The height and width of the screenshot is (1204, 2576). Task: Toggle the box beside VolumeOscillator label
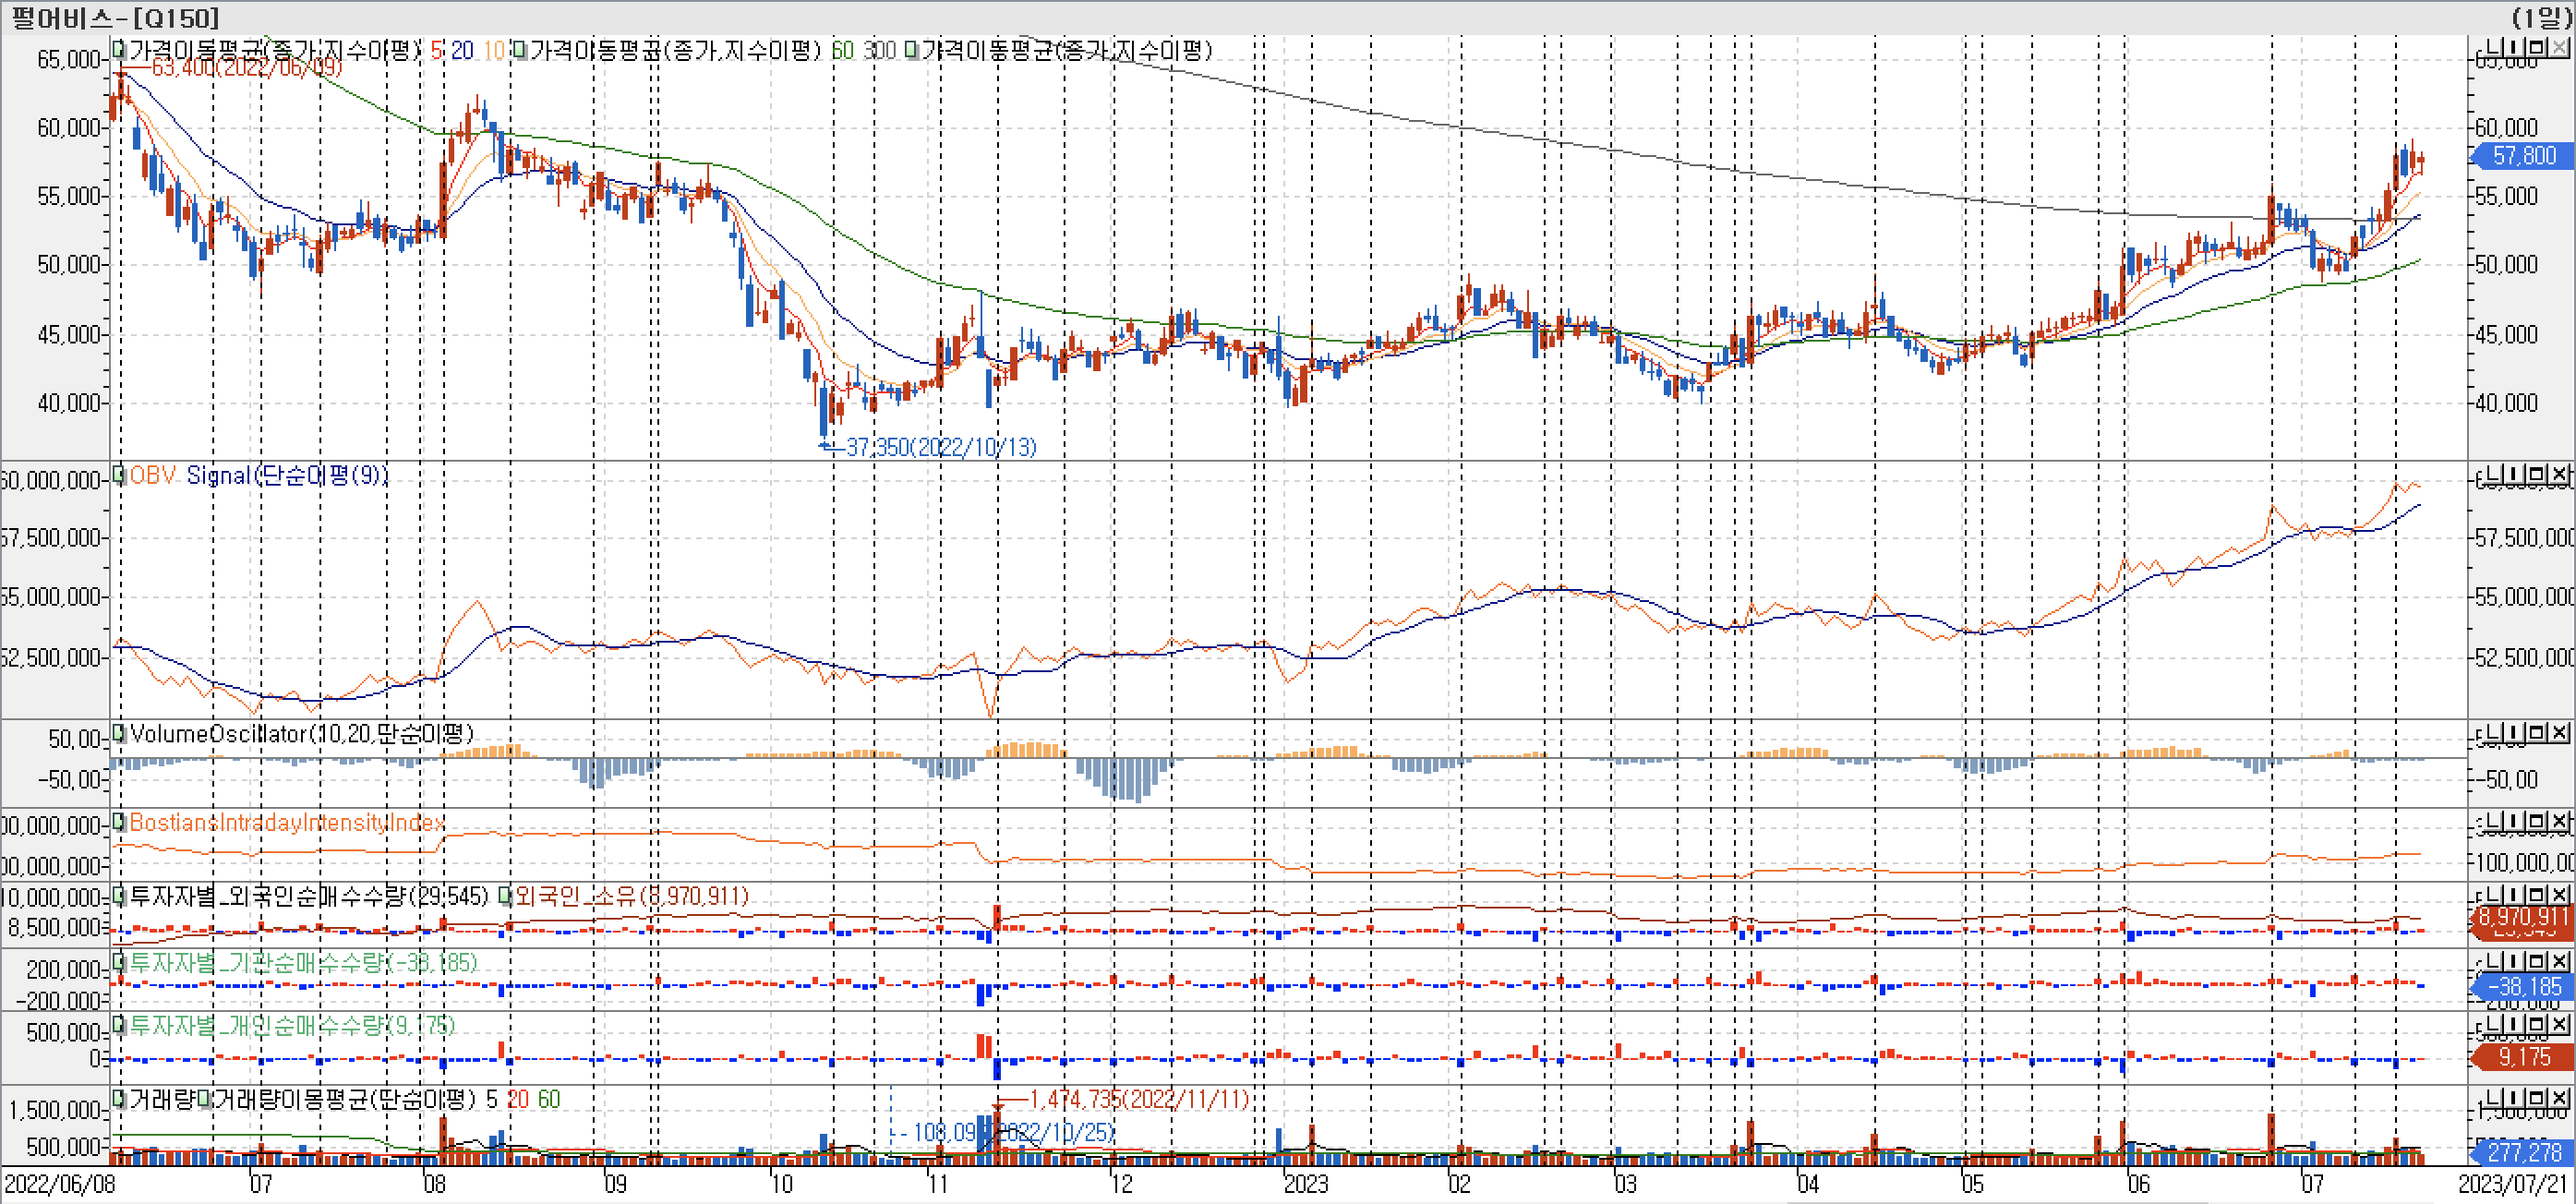click(x=119, y=734)
